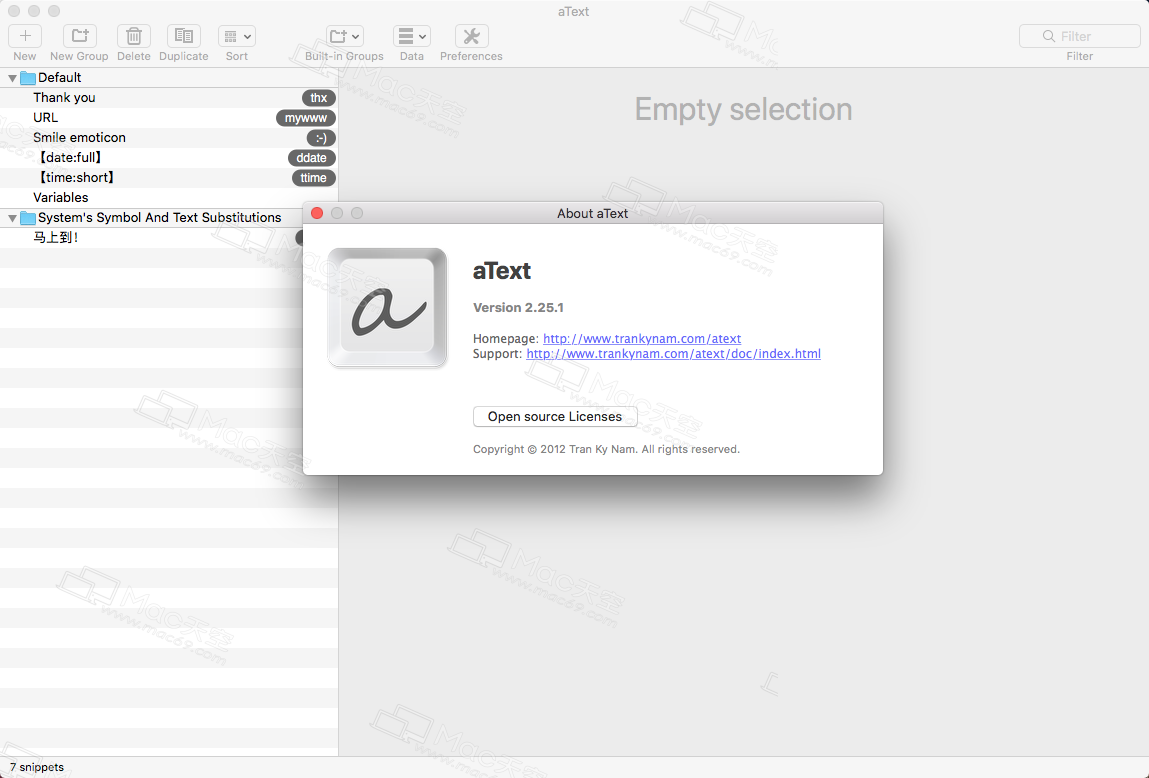Click the Version 2.25.1 text

pyautogui.click(x=518, y=308)
